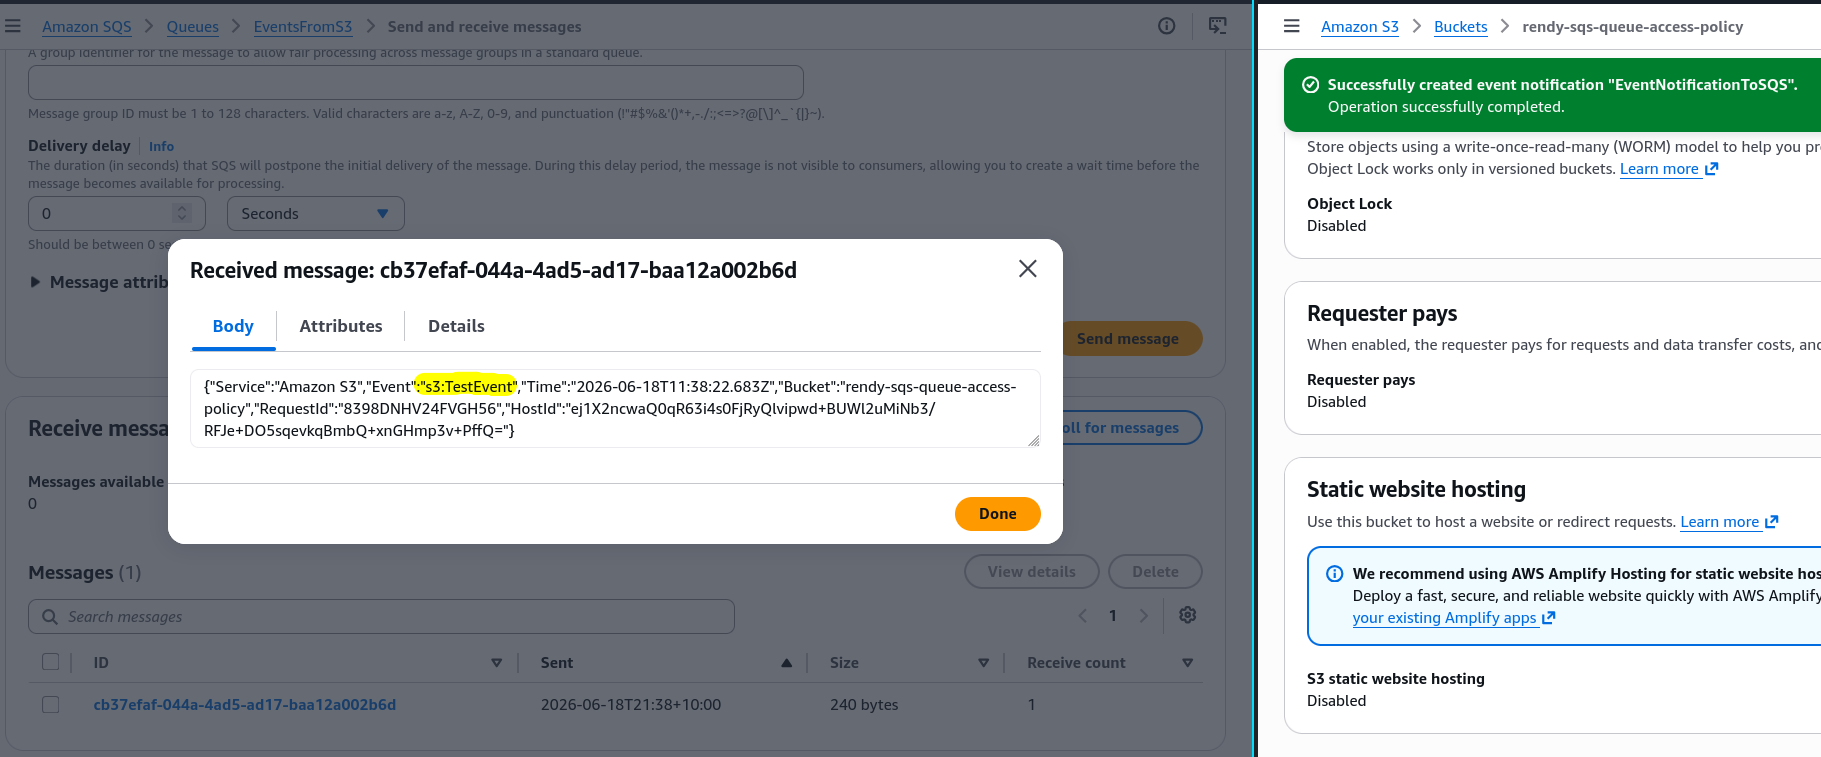
Task: Go to next page of messages
Action: pyautogui.click(x=1144, y=616)
